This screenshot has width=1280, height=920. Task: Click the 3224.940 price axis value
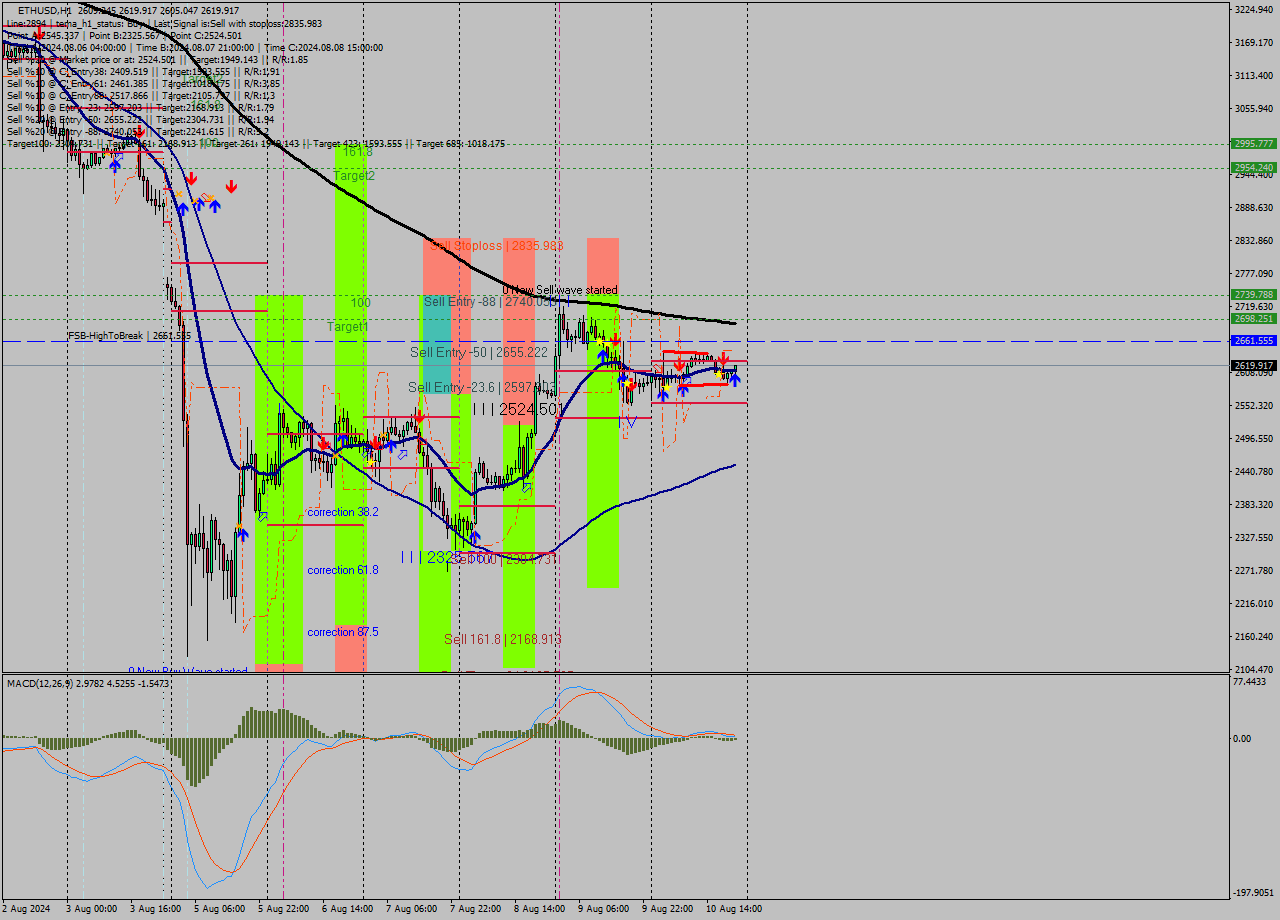click(1254, 9)
